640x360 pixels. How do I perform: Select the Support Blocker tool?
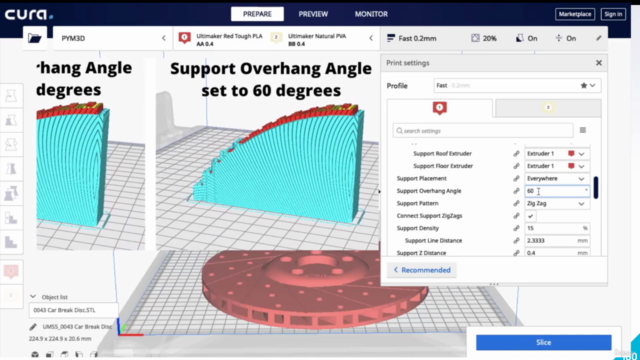(x=11, y=218)
